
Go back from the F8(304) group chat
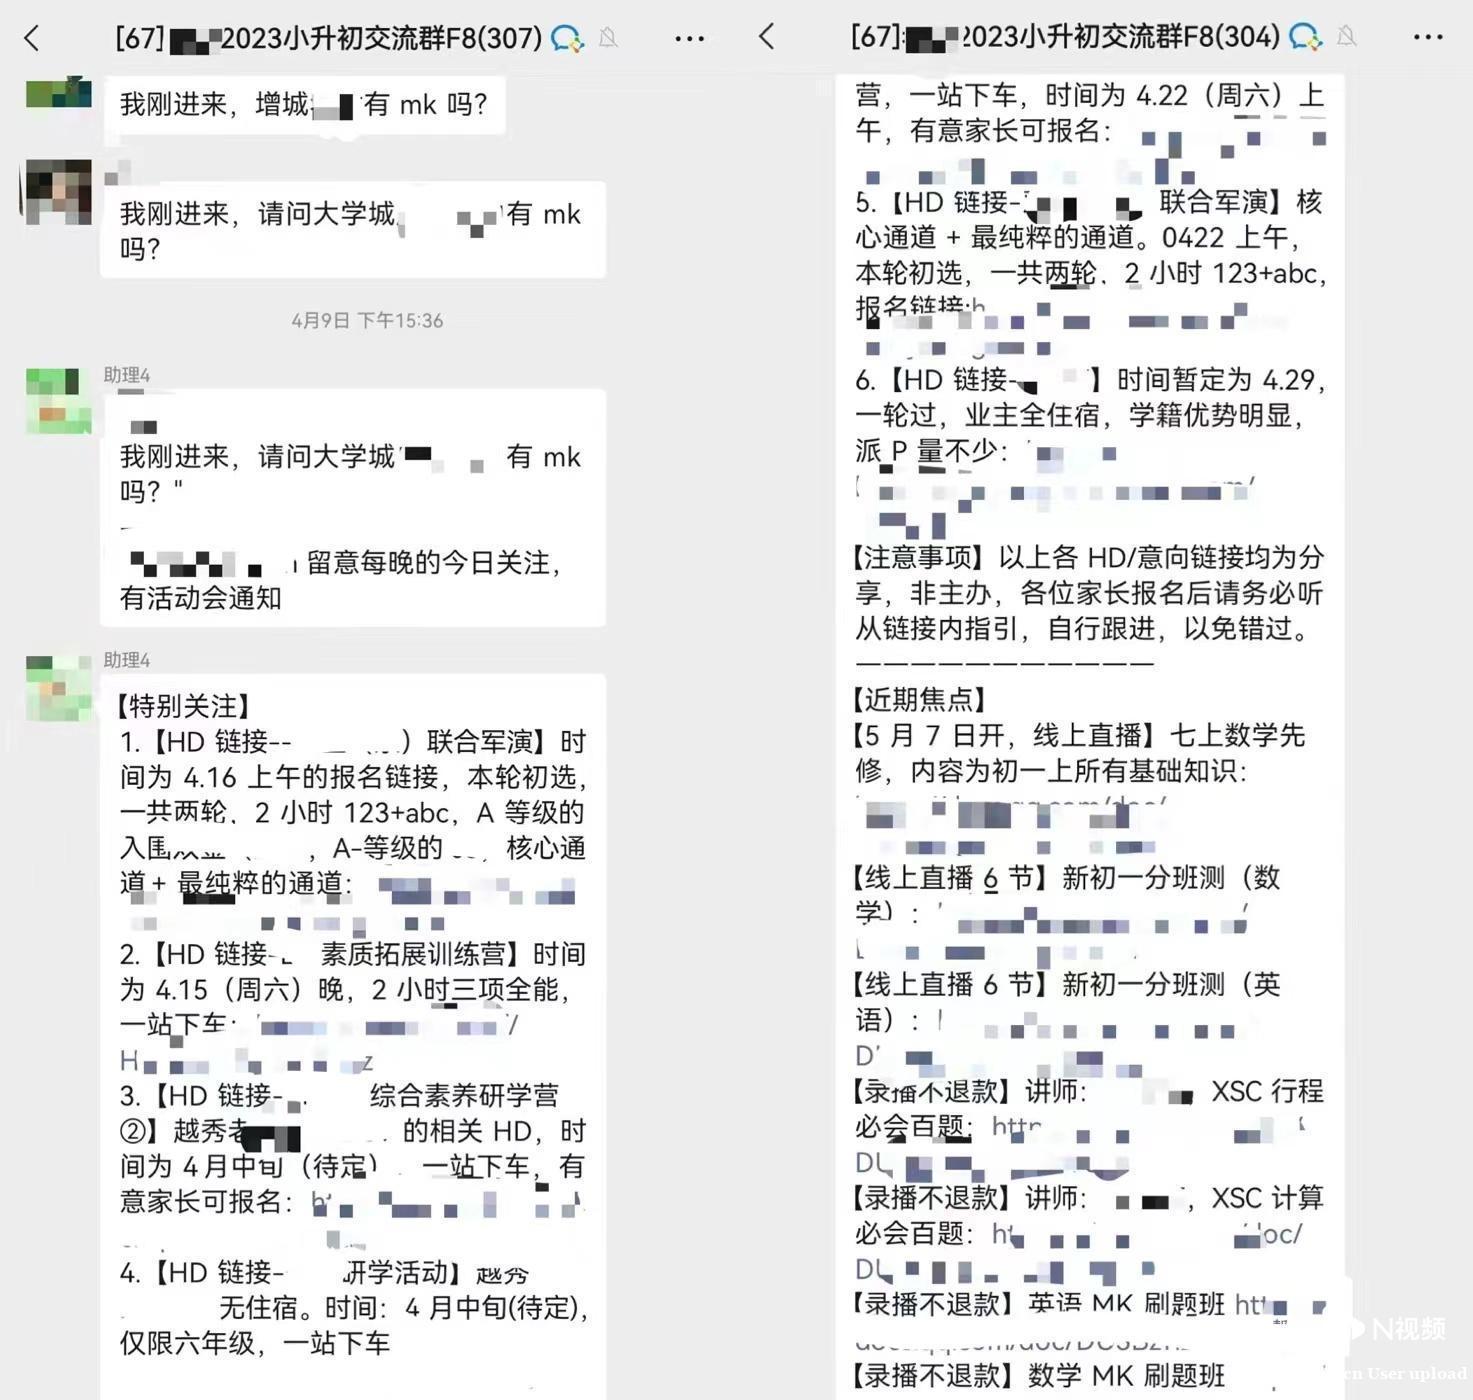pos(767,37)
